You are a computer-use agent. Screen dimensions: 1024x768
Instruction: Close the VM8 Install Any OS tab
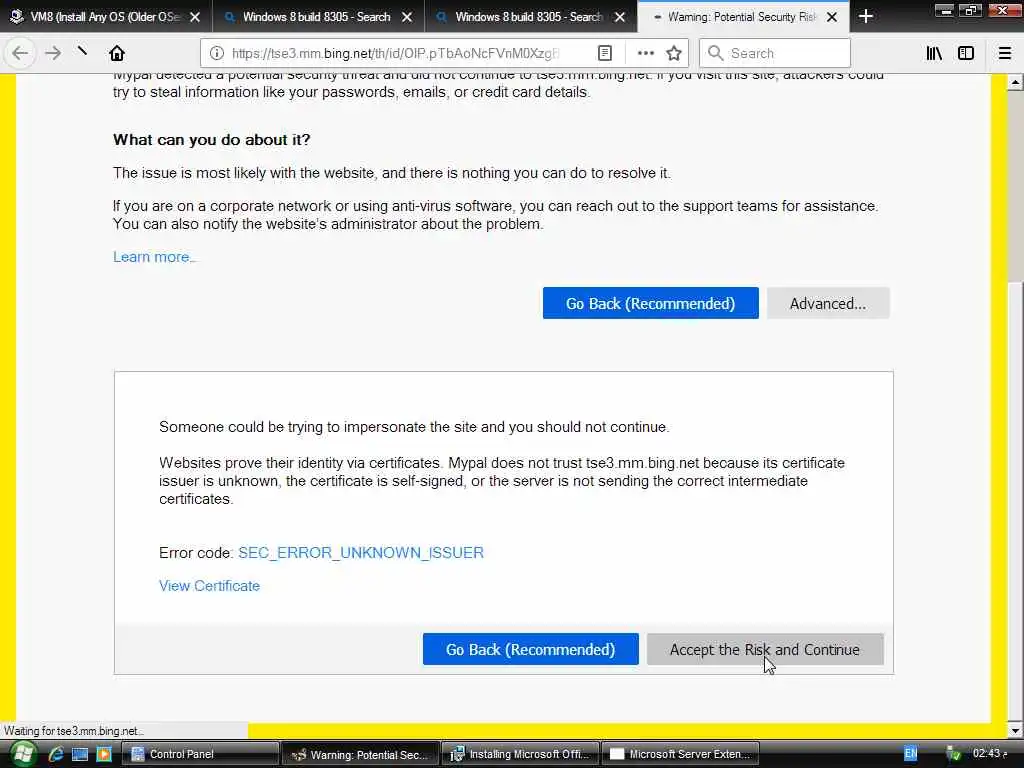(x=195, y=17)
